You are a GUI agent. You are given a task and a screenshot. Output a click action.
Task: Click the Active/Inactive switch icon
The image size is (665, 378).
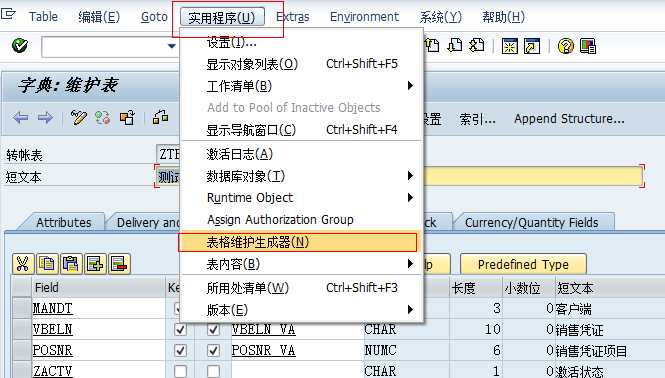coord(103,118)
